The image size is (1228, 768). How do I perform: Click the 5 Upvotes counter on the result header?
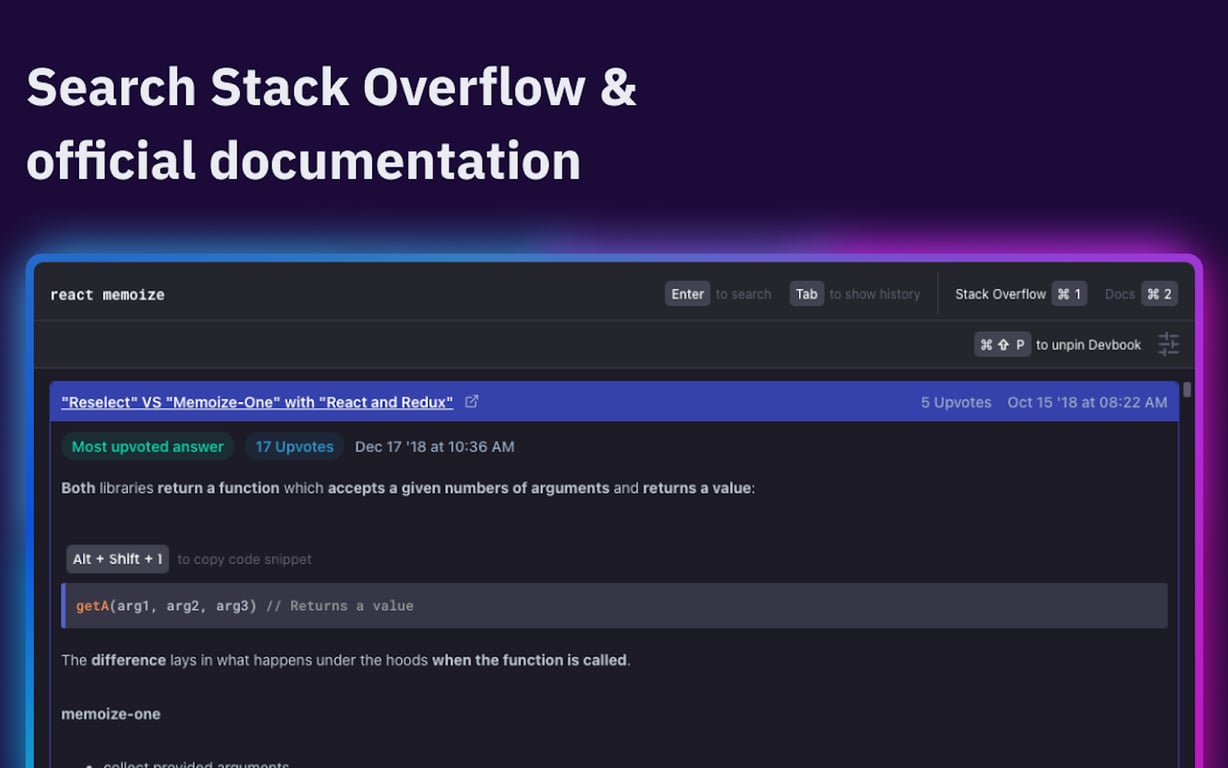(x=956, y=402)
